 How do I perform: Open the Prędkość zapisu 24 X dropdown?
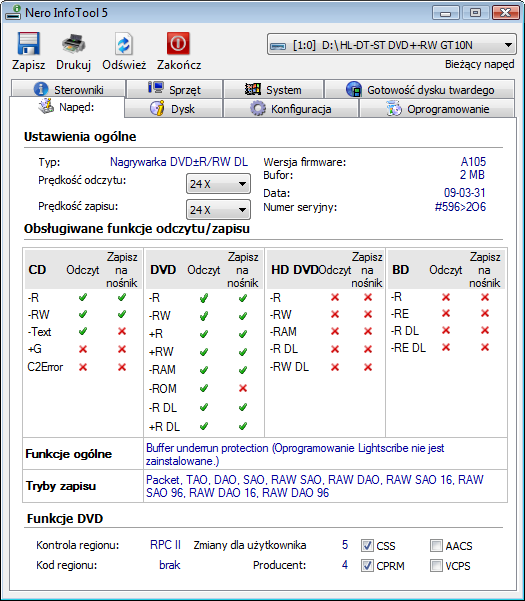[x=218, y=210]
